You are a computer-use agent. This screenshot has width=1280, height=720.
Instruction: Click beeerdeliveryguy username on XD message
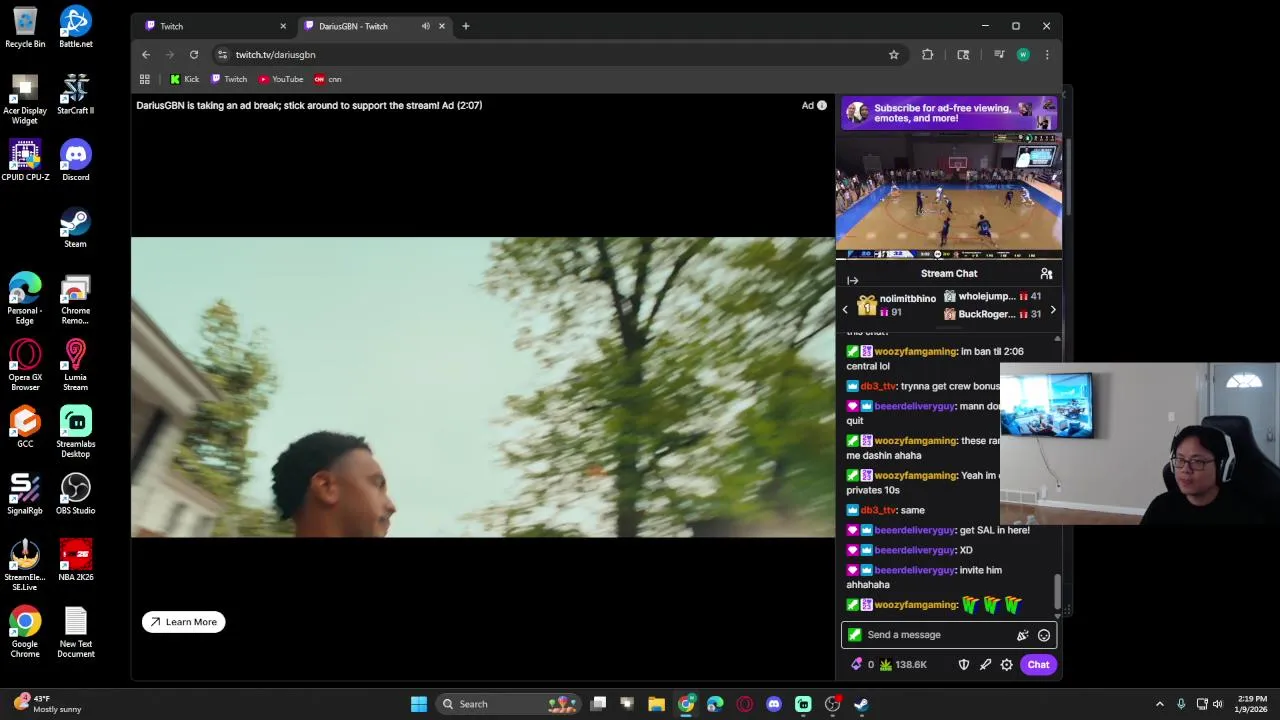(x=914, y=550)
